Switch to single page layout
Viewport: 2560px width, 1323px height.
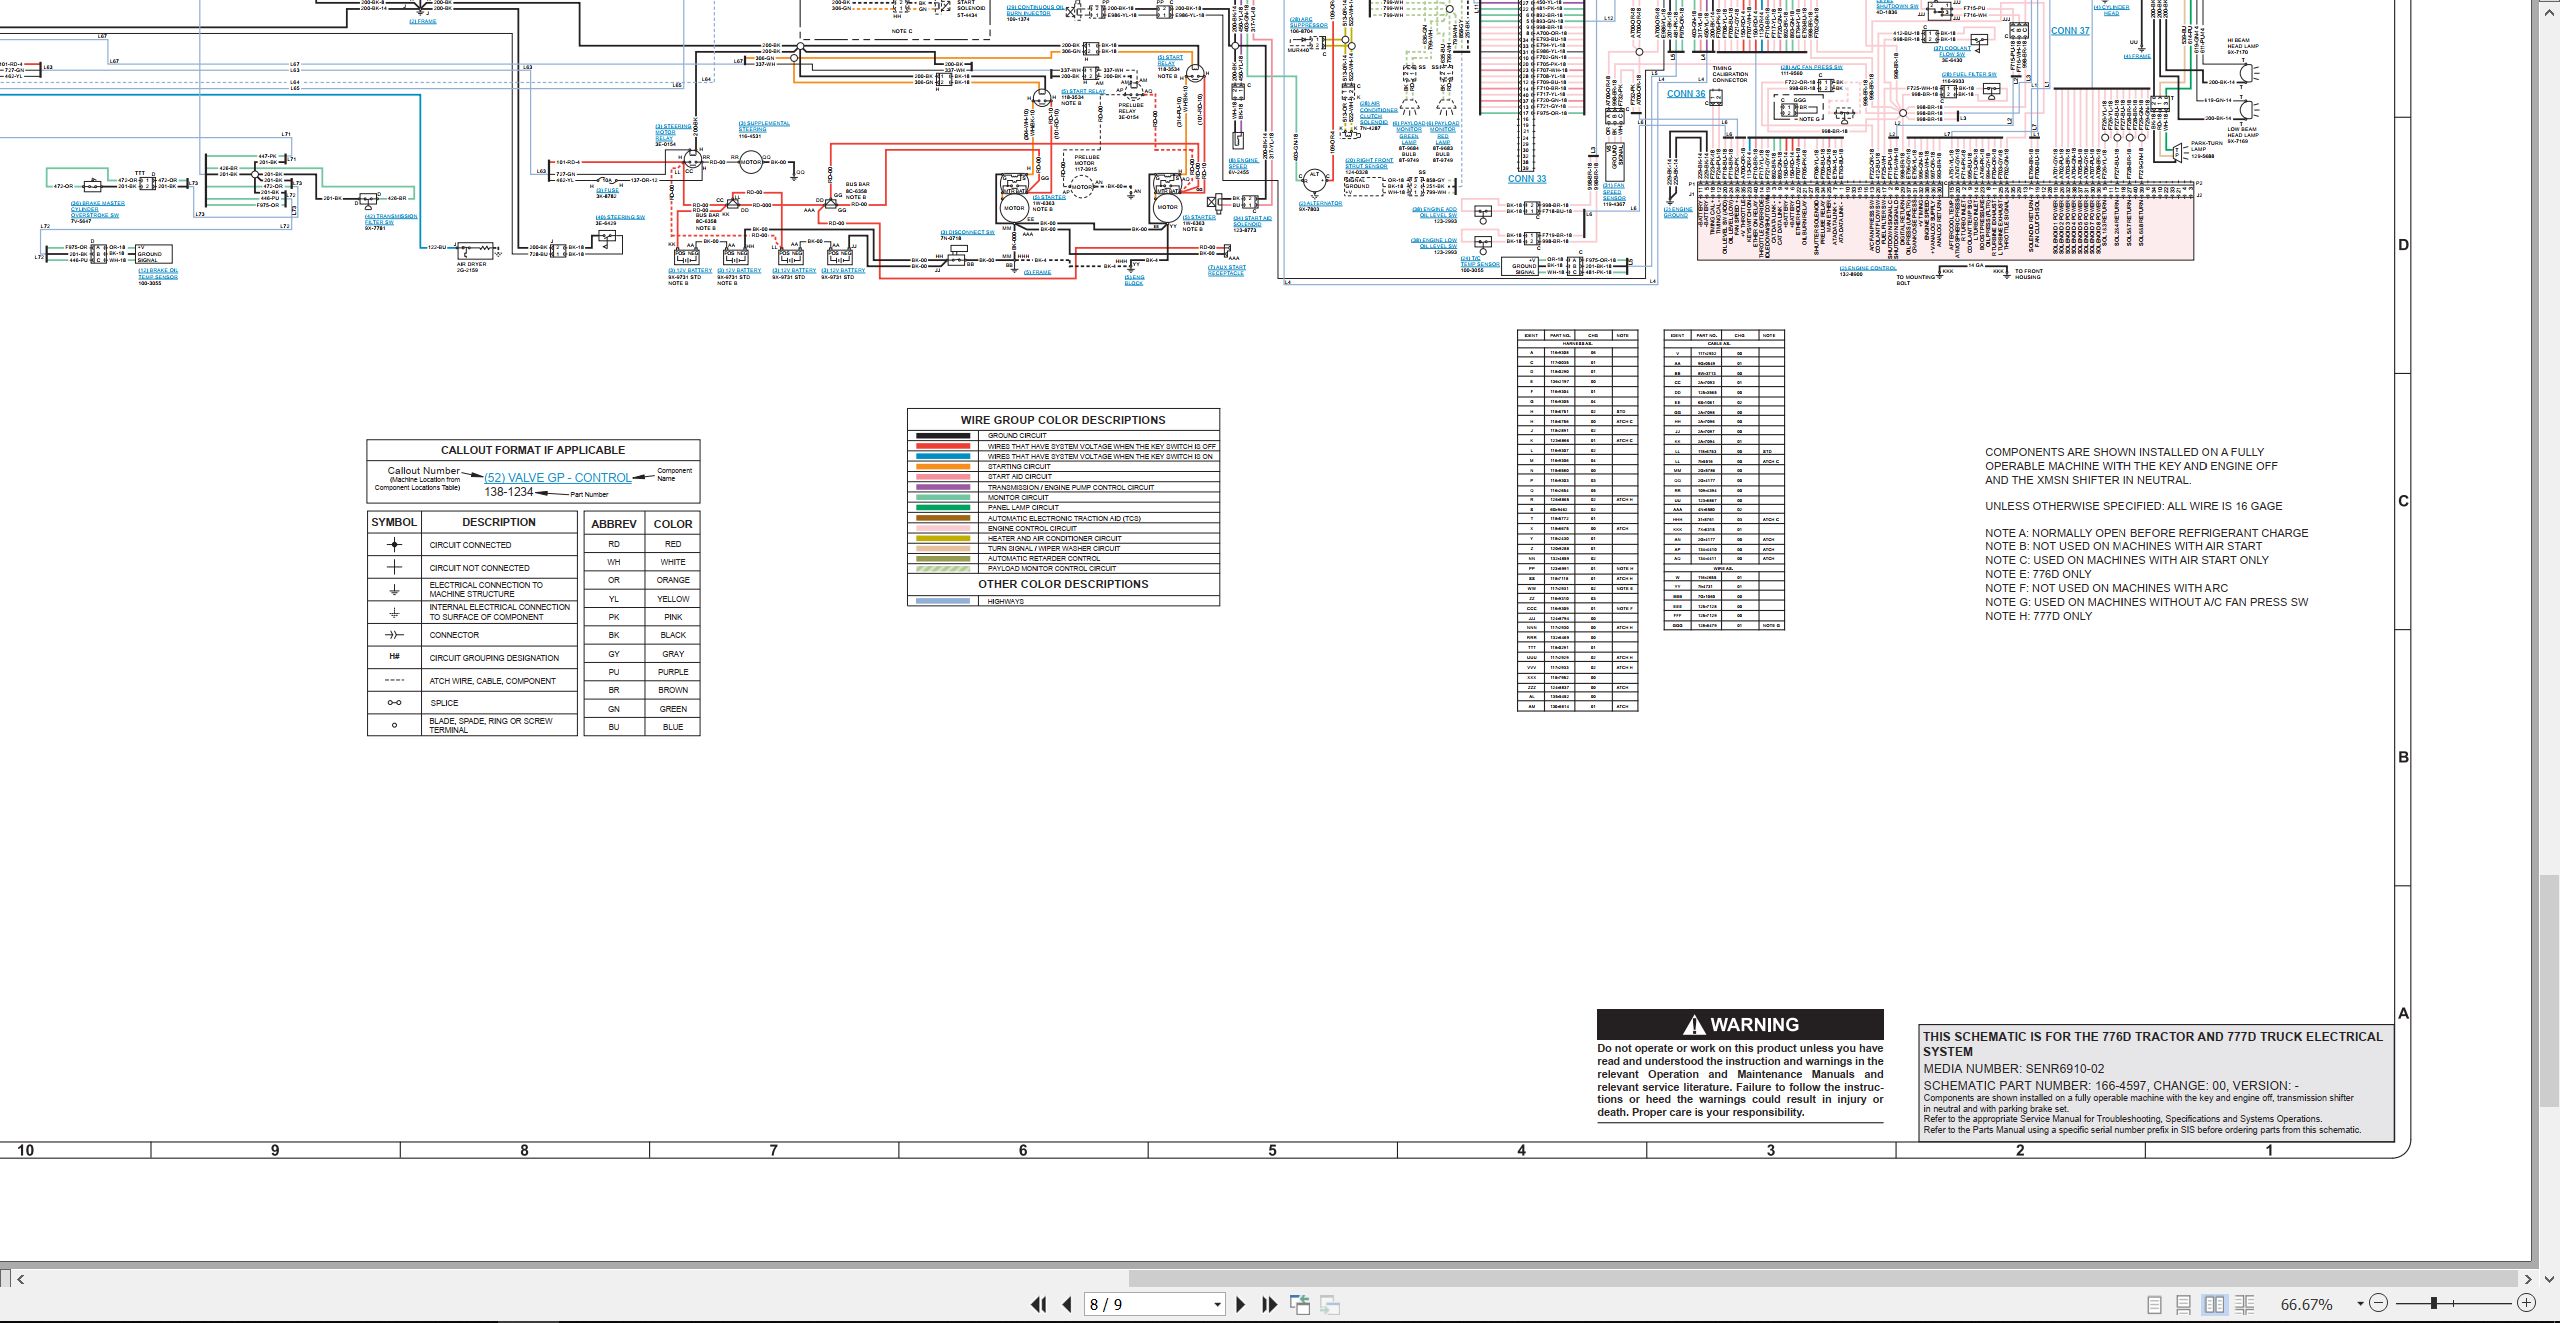(x=2155, y=1304)
